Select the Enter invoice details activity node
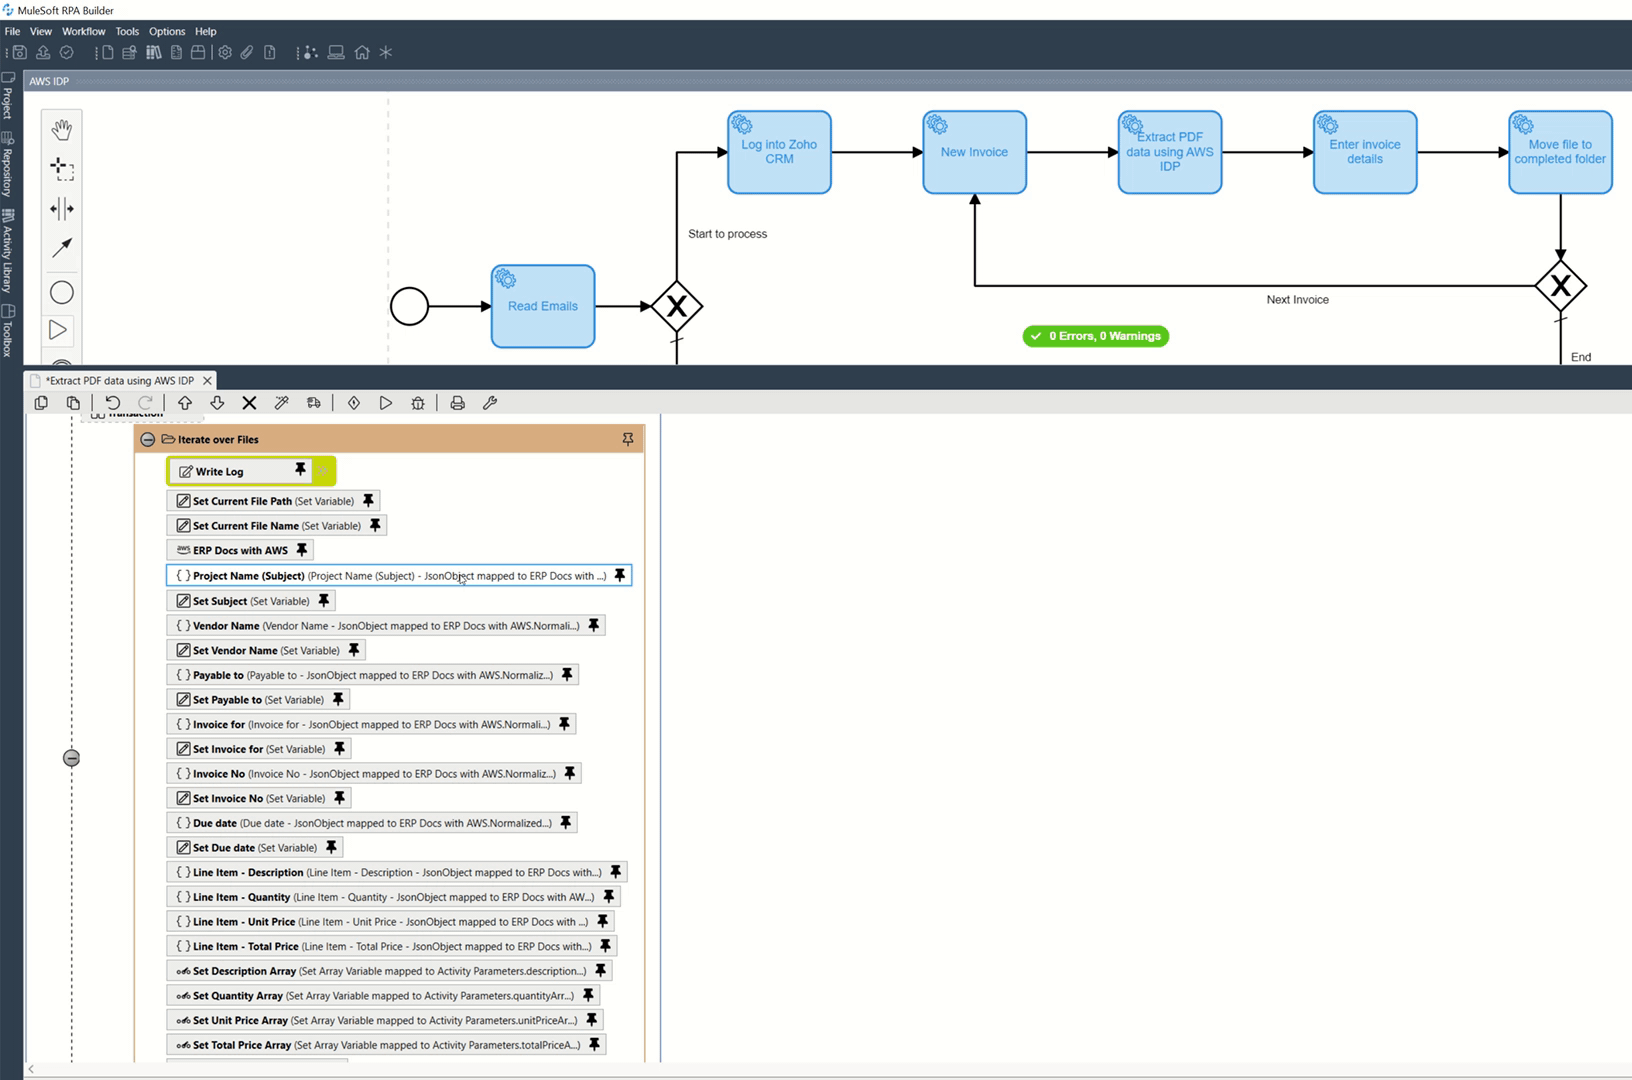The height and width of the screenshot is (1080, 1632). point(1365,152)
